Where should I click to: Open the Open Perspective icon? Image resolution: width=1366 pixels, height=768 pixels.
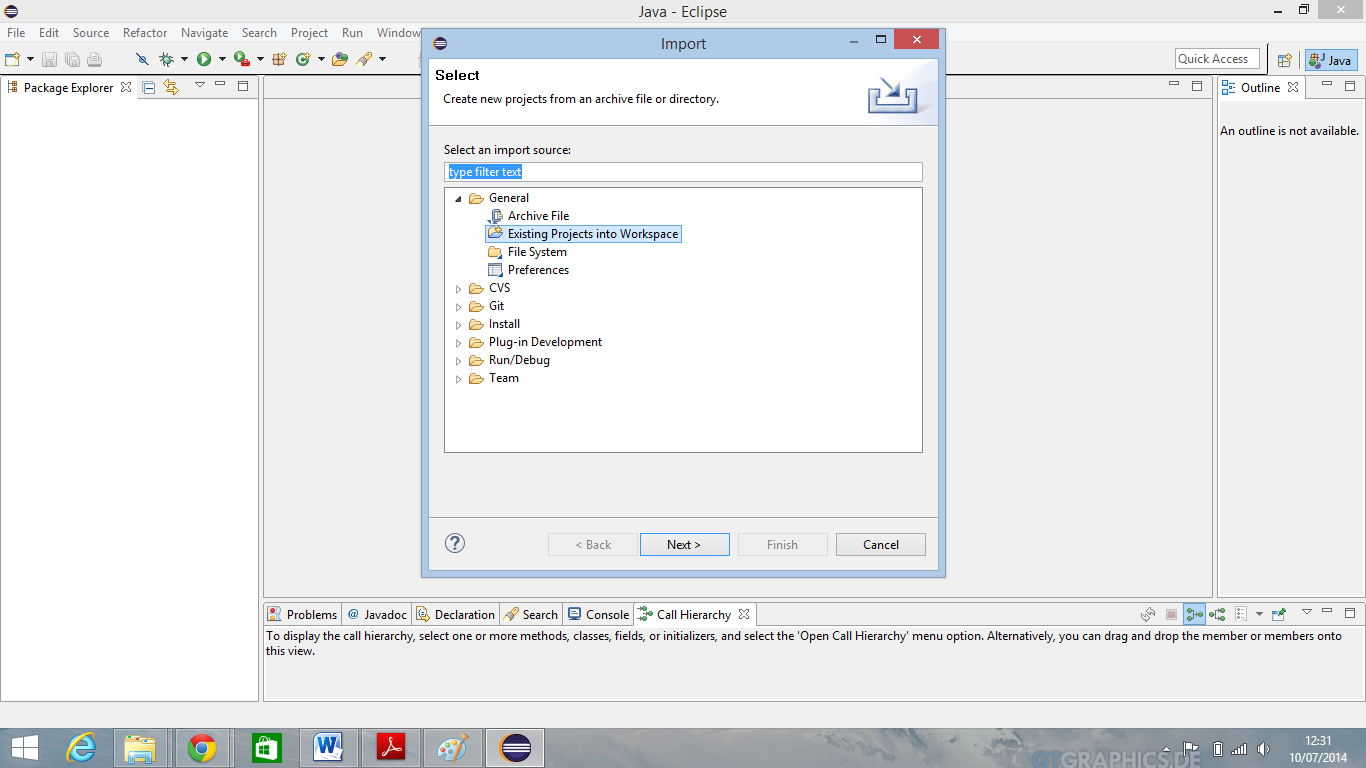coord(1285,60)
